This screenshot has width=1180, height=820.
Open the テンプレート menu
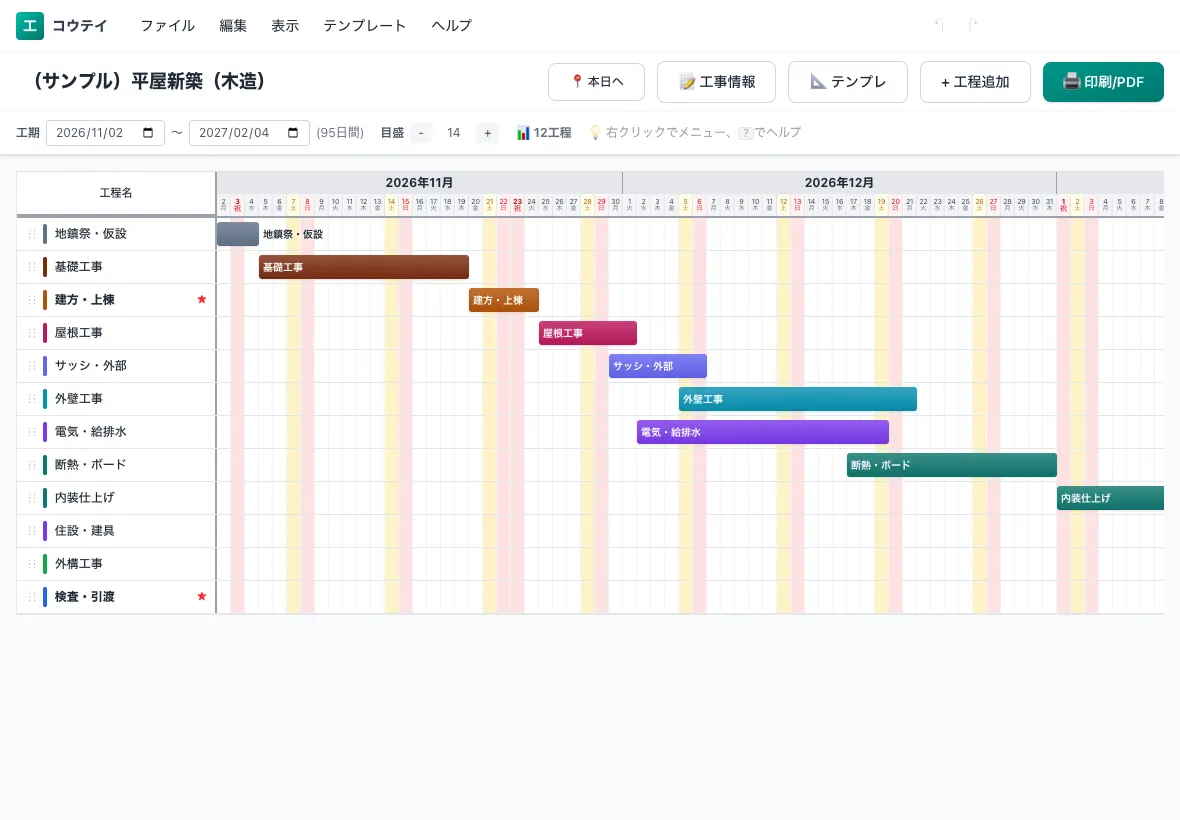pyautogui.click(x=364, y=26)
